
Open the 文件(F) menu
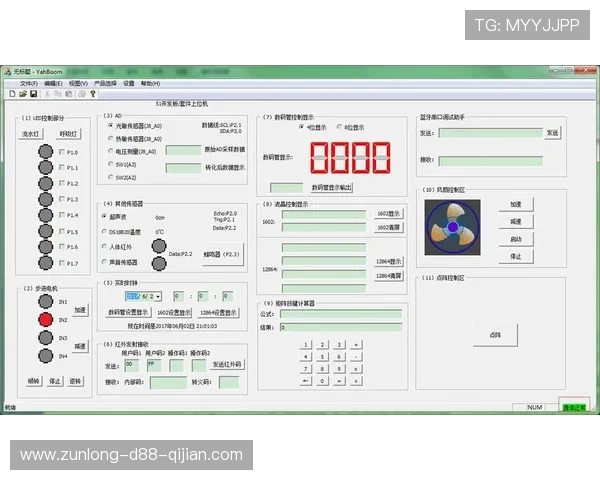(28, 83)
